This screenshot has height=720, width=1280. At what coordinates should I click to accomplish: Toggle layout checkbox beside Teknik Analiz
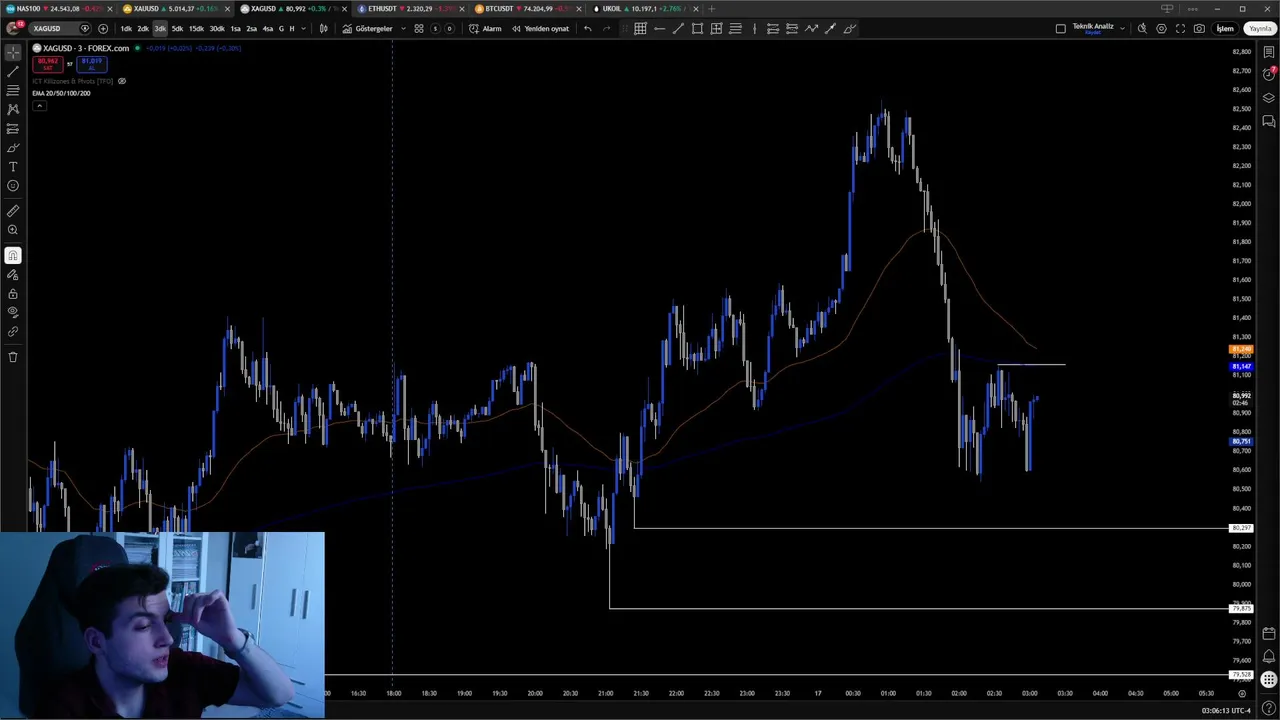(1061, 29)
